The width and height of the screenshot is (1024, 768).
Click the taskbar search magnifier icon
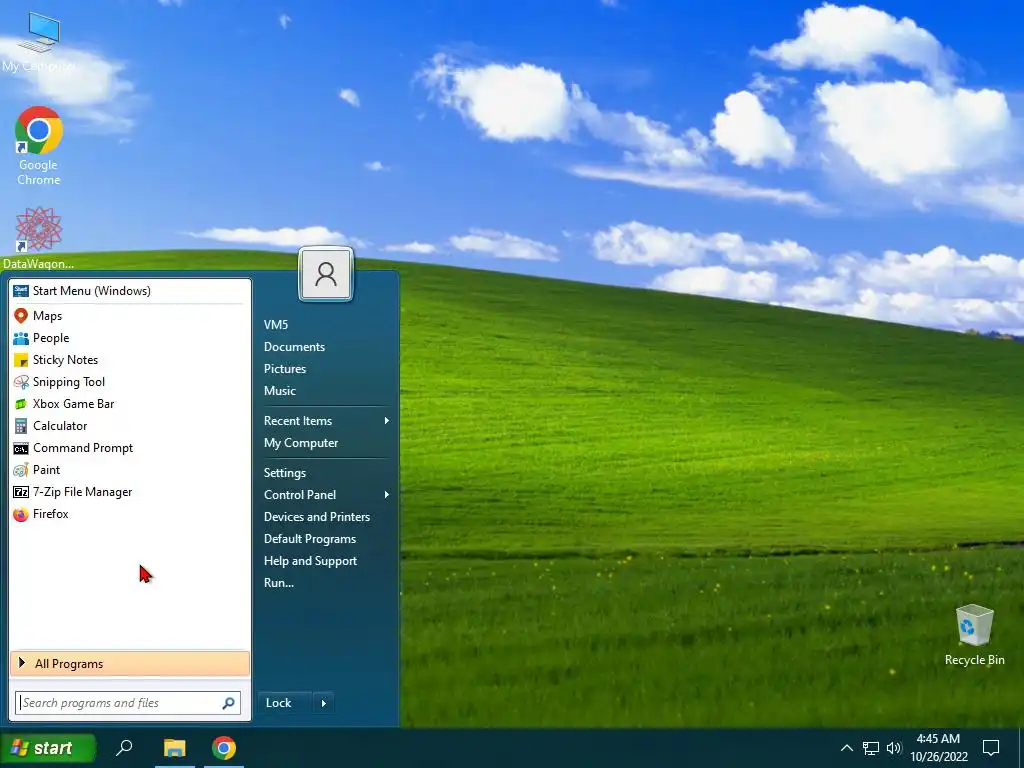pyautogui.click(x=124, y=748)
